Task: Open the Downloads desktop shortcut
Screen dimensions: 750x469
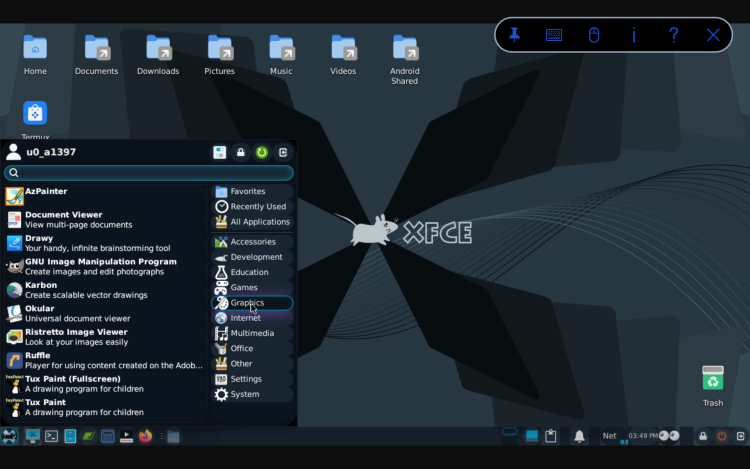Action: (158, 55)
